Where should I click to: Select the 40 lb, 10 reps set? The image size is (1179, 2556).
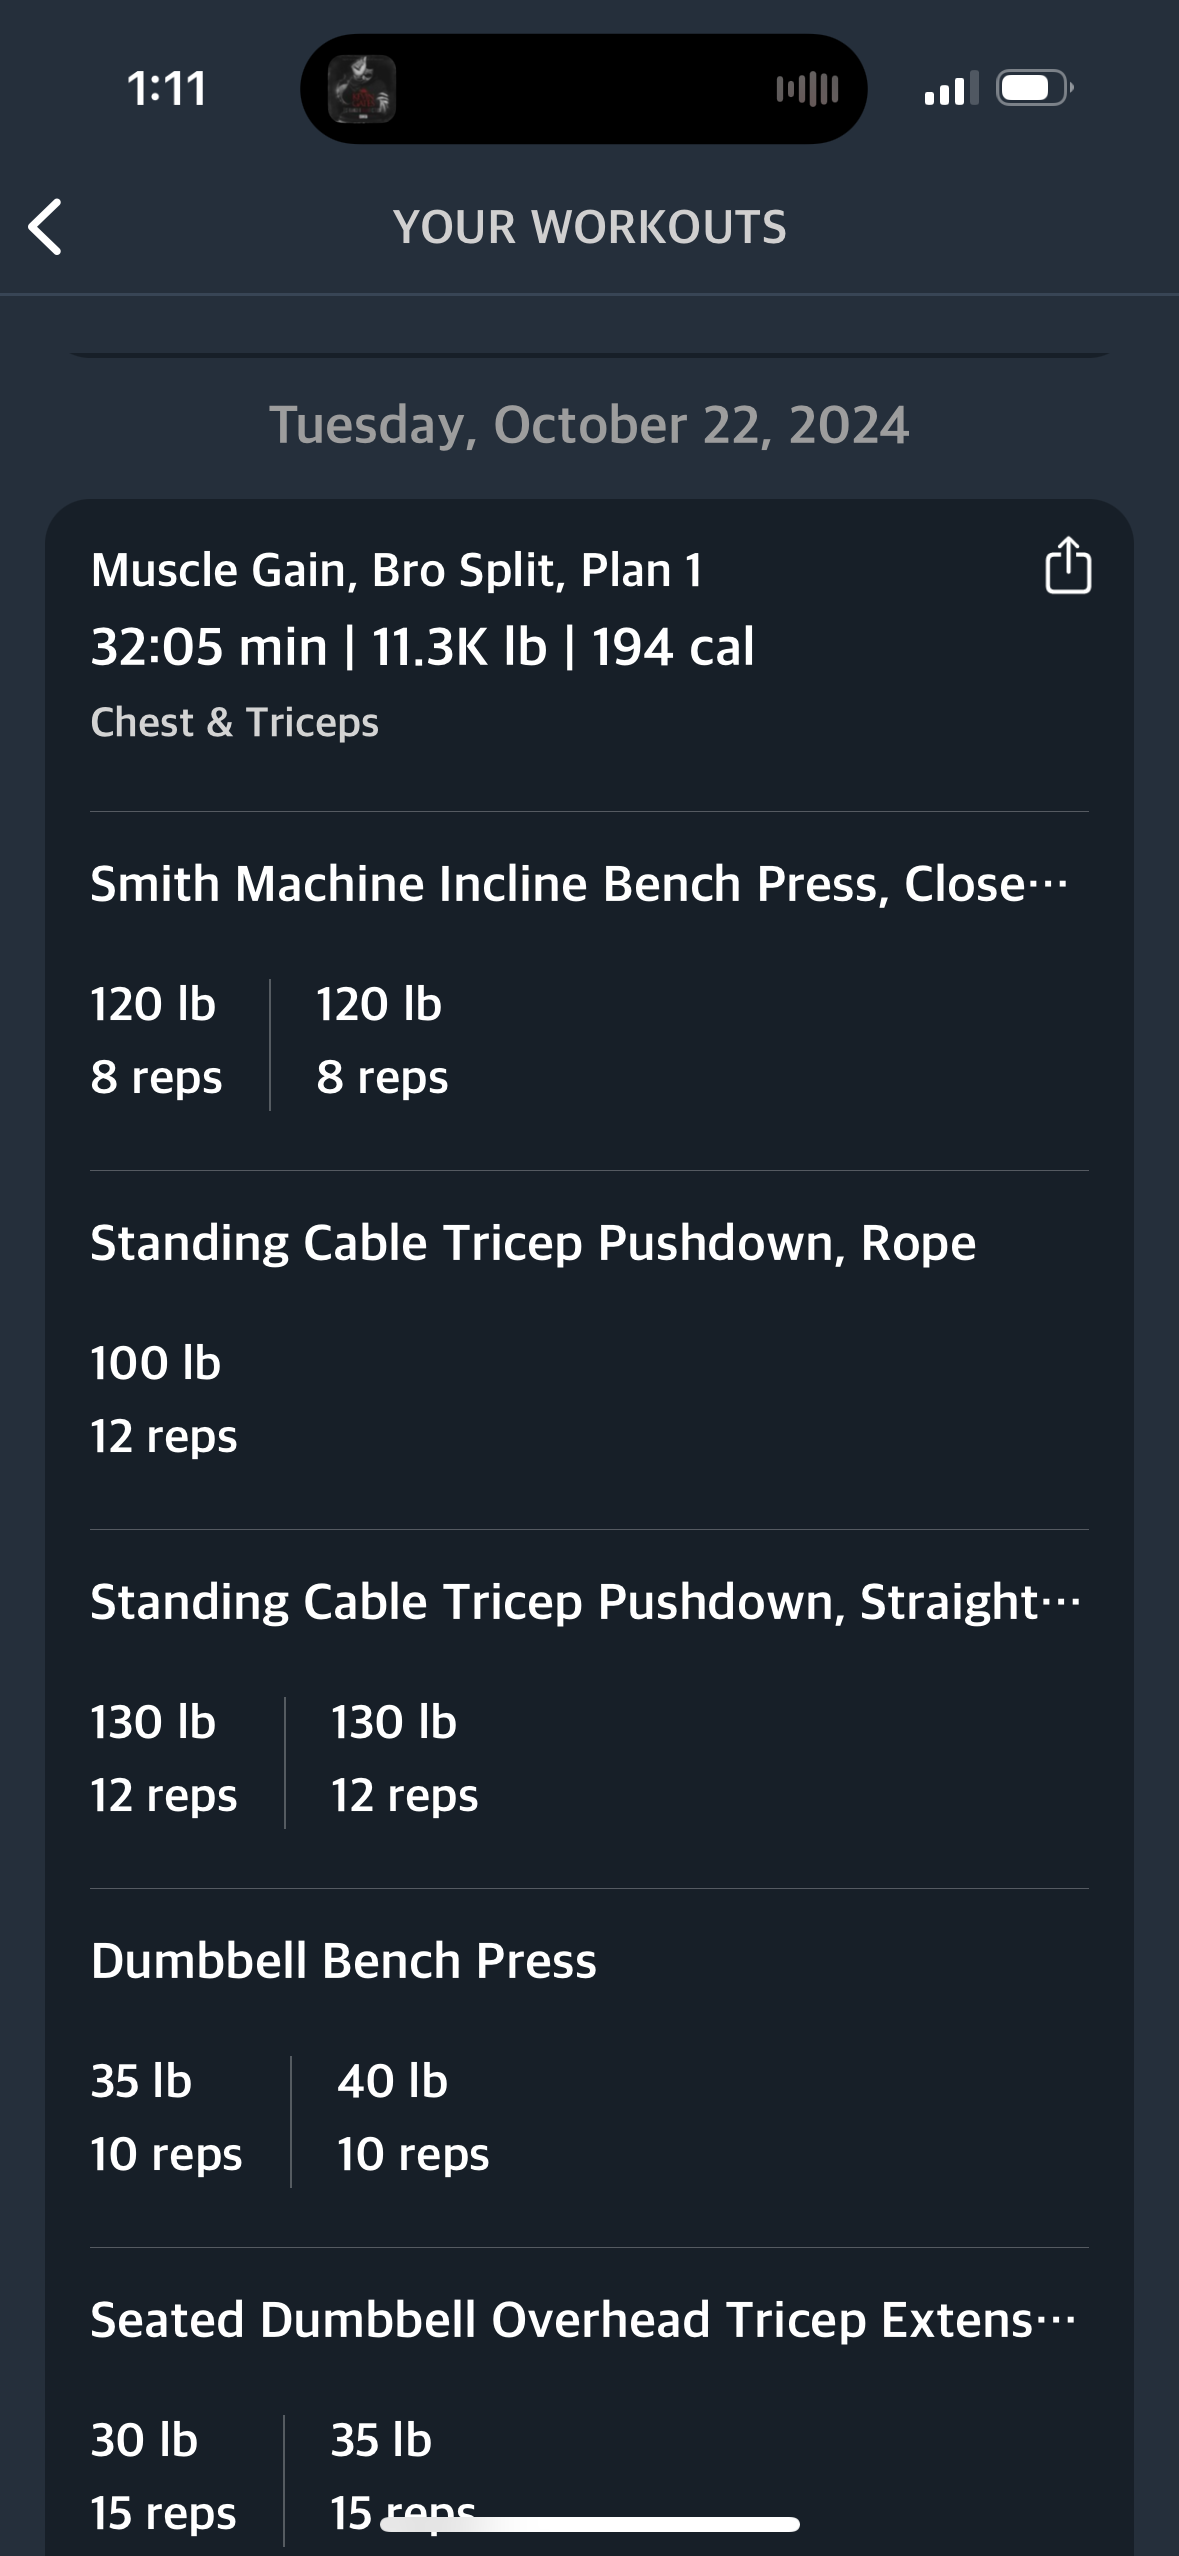click(x=412, y=2117)
